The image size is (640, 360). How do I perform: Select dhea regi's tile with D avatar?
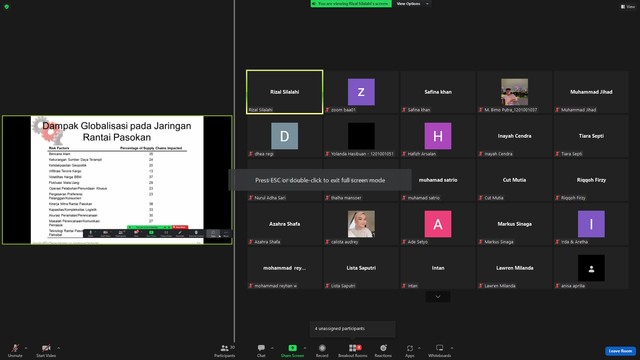[x=284, y=136]
